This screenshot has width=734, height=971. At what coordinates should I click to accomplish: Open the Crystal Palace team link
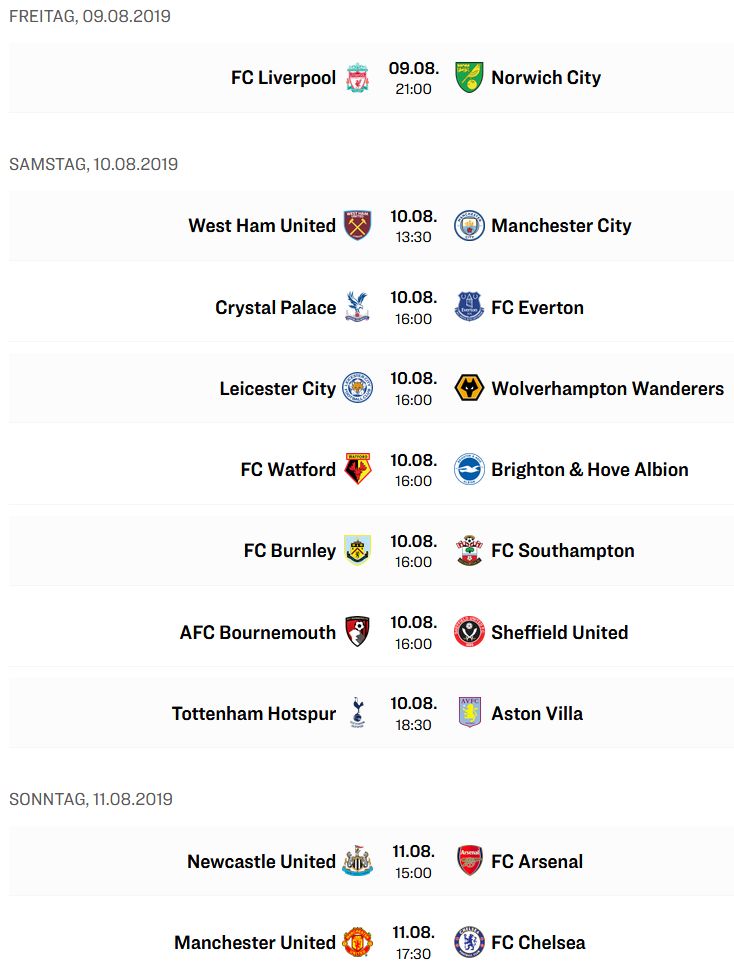point(276,308)
